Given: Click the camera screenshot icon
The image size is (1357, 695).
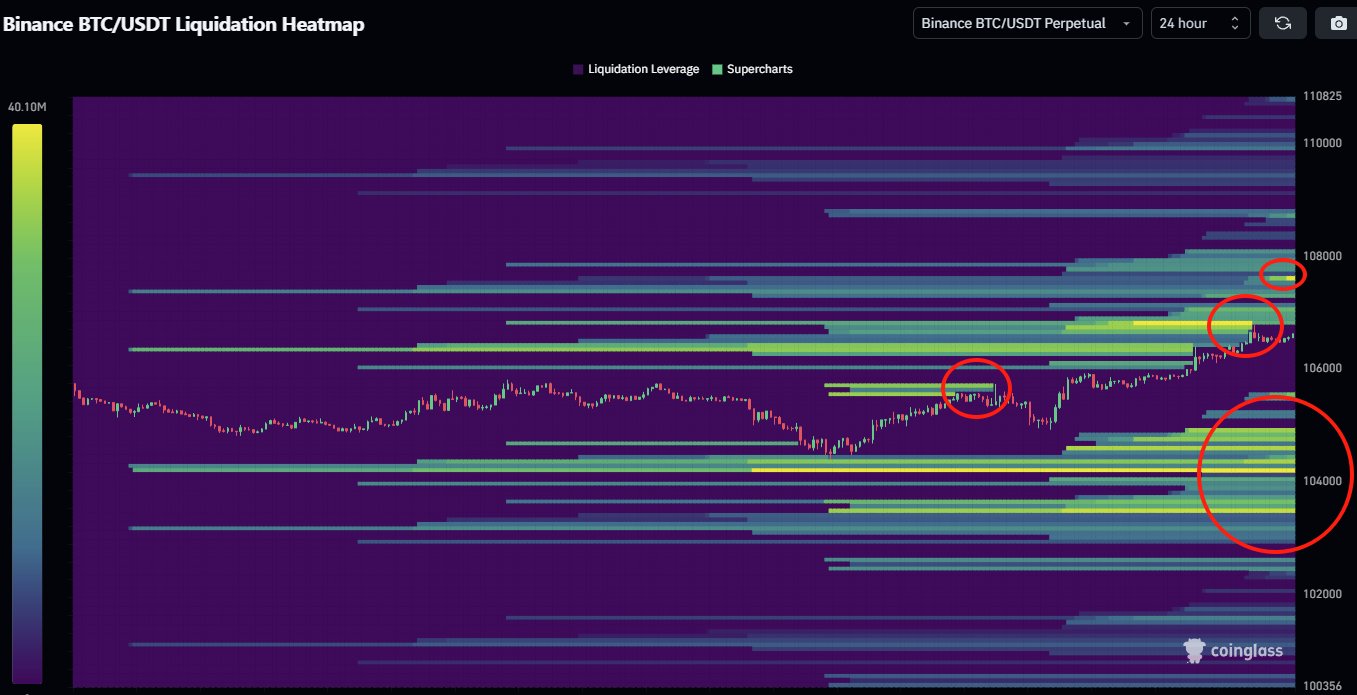Looking at the screenshot, I should pyautogui.click(x=1338, y=23).
